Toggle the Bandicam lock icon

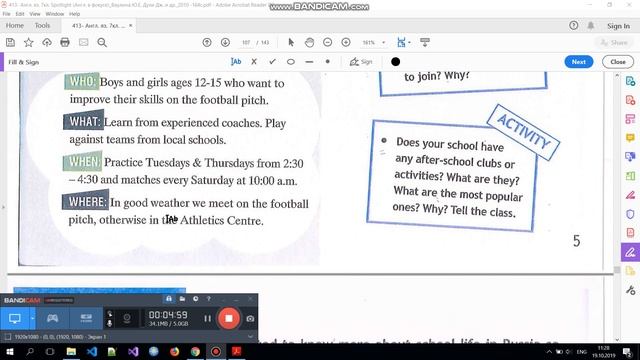click(x=169, y=299)
